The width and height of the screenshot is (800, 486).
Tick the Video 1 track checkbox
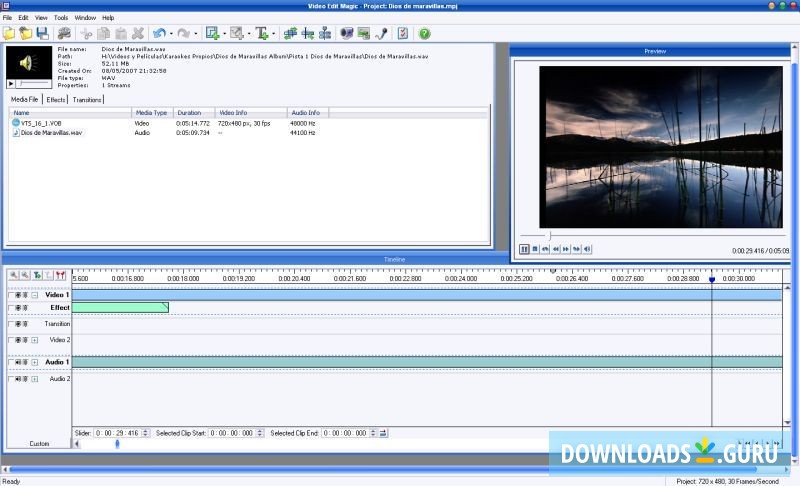tap(11, 295)
